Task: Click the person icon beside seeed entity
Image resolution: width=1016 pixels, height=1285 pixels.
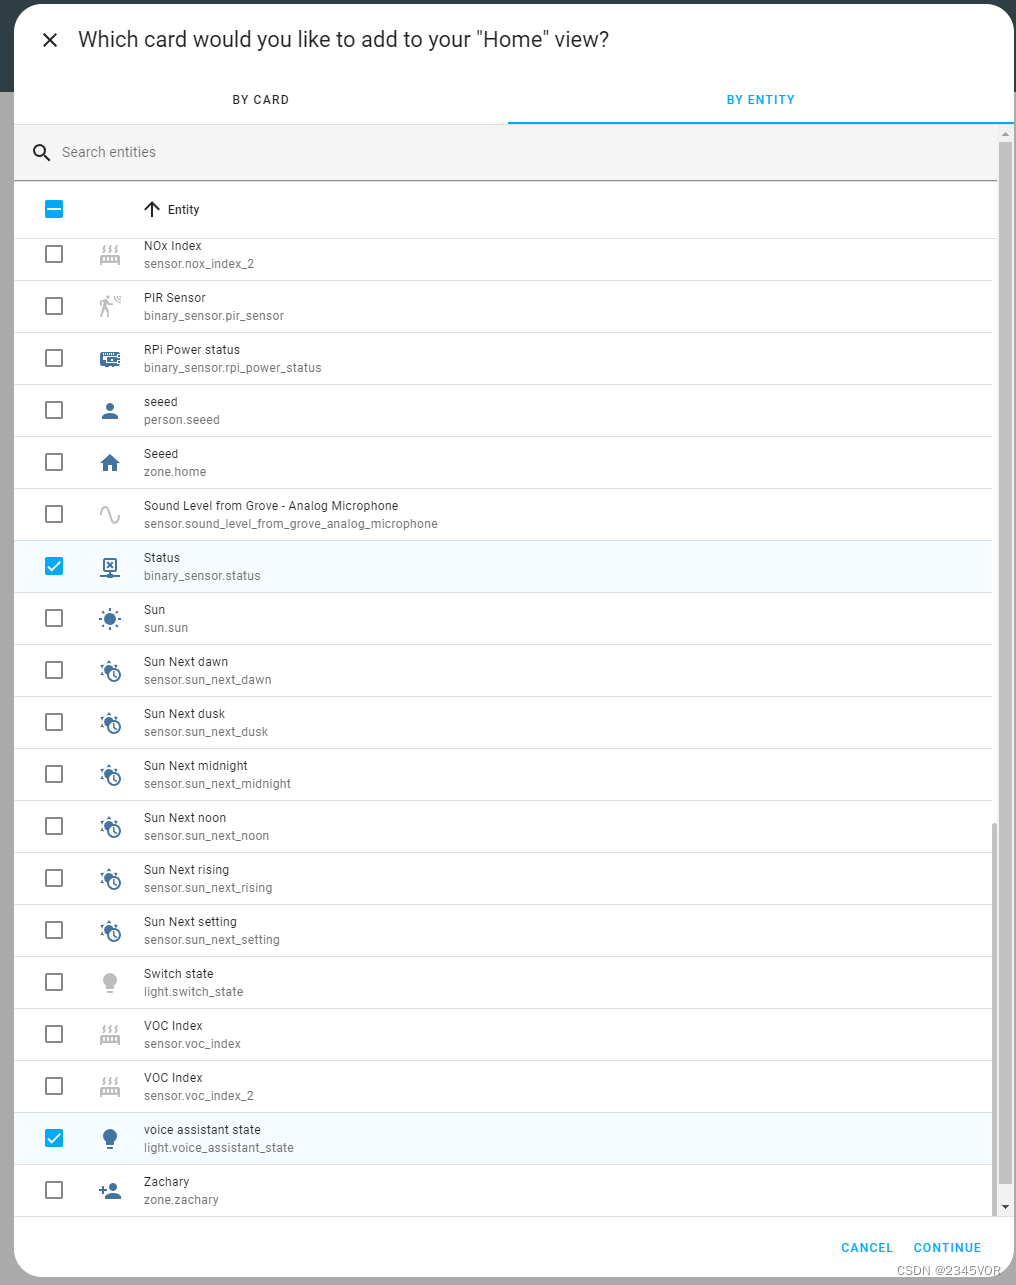Action: tap(110, 410)
